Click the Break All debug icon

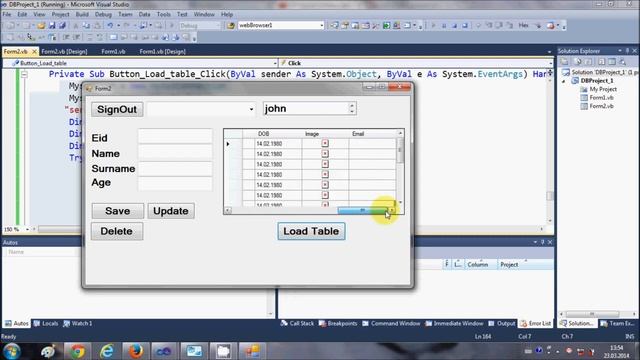click(444, 25)
